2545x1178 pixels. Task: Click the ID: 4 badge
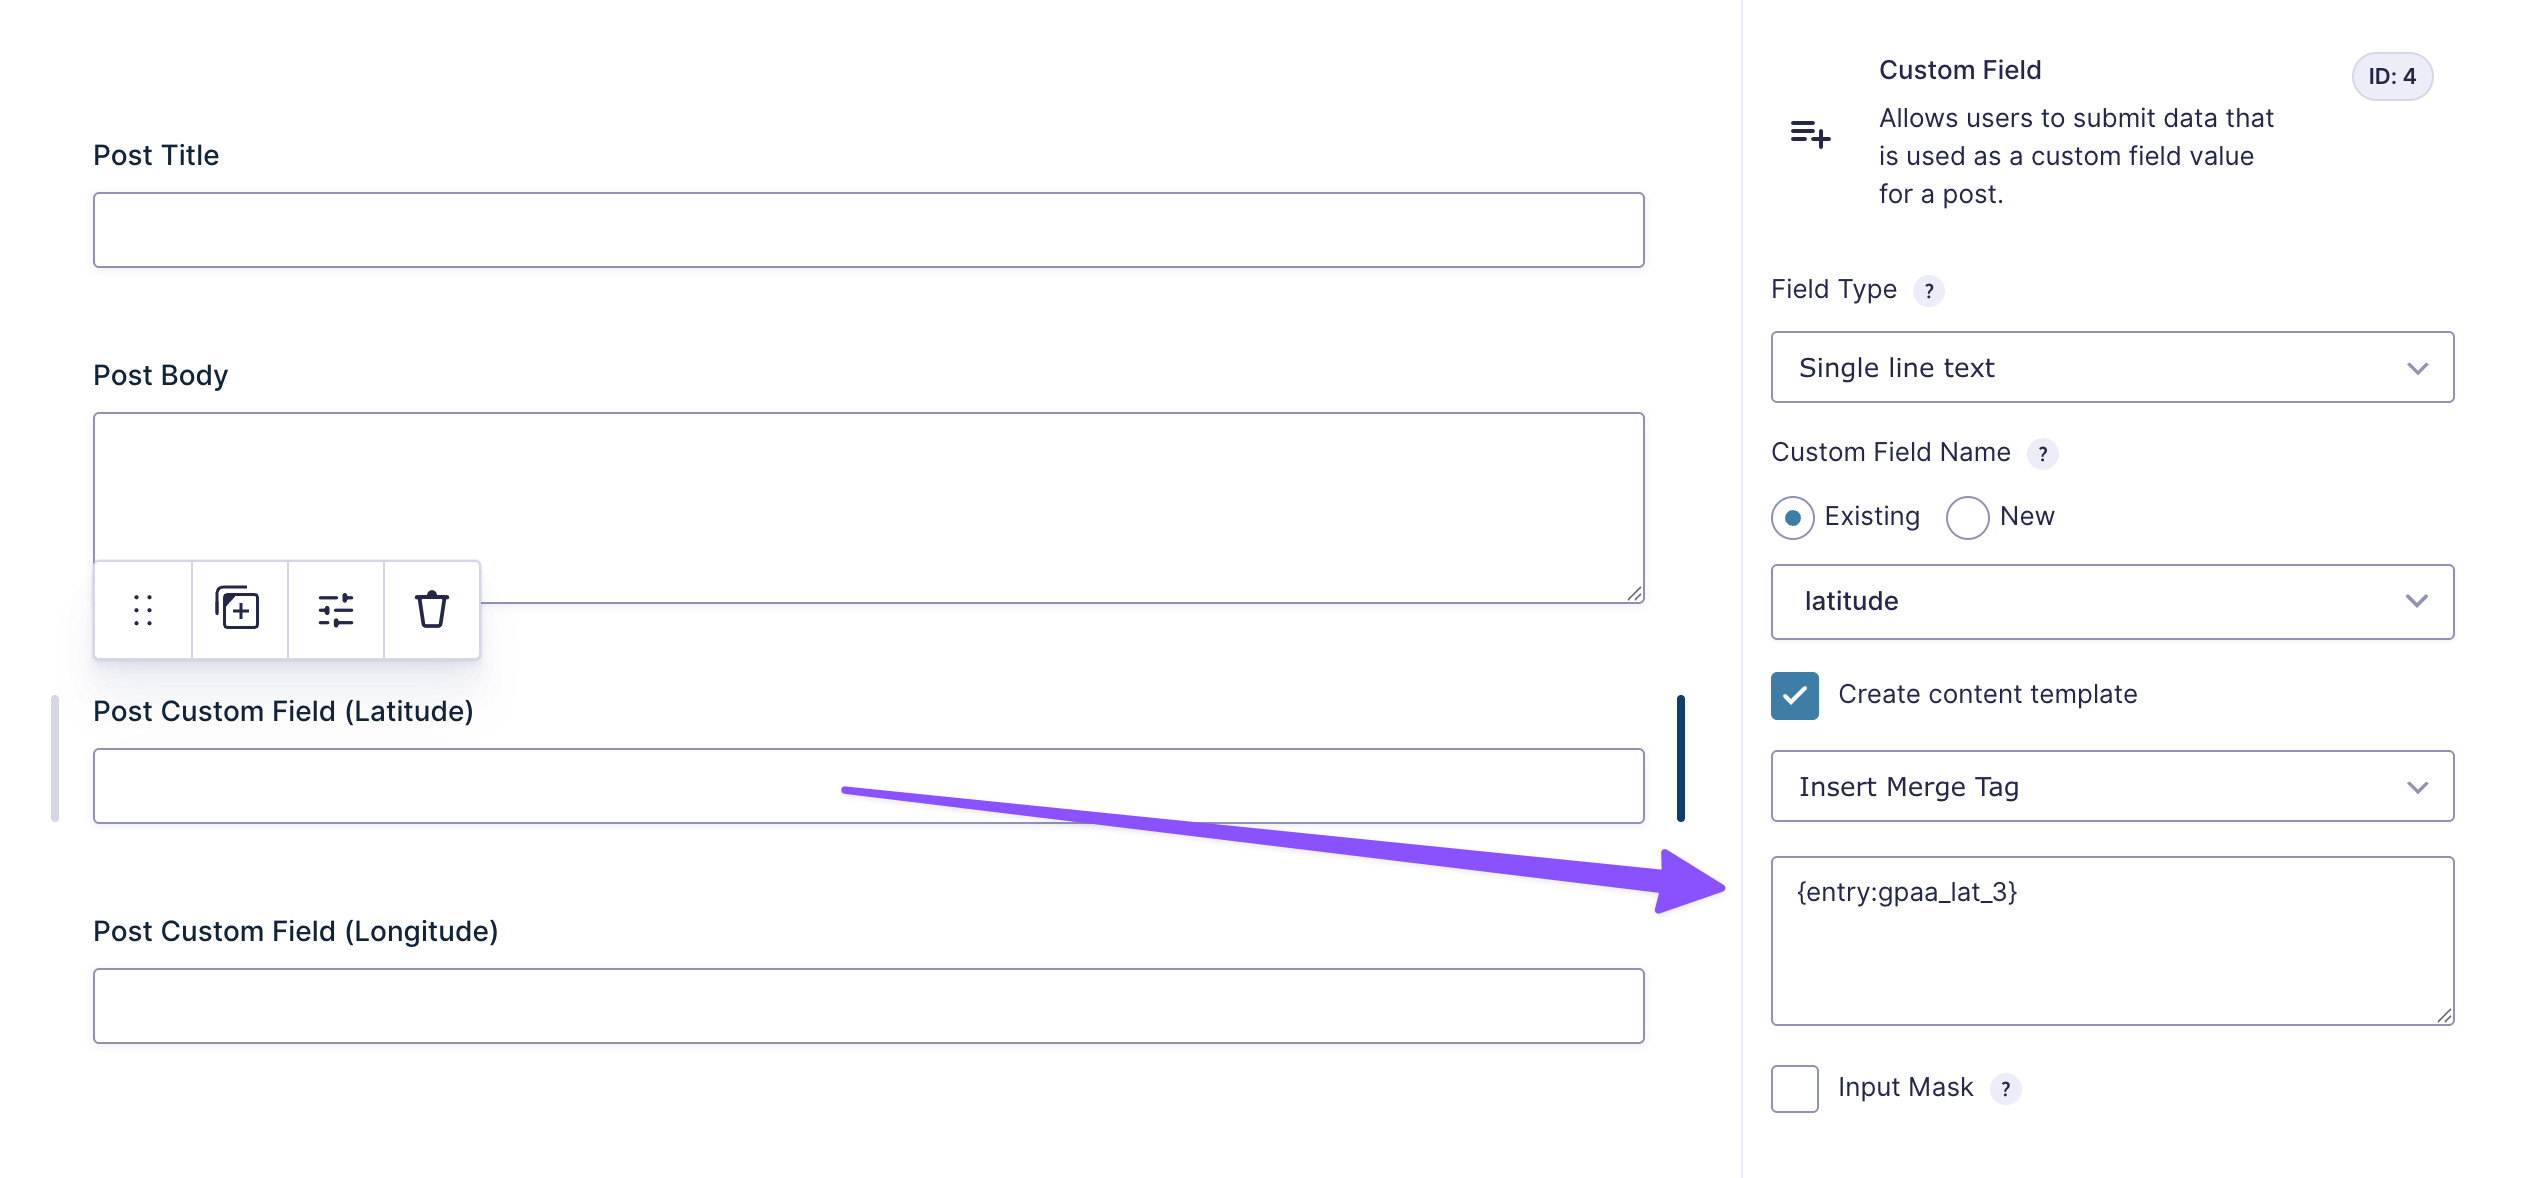pyautogui.click(x=2392, y=77)
